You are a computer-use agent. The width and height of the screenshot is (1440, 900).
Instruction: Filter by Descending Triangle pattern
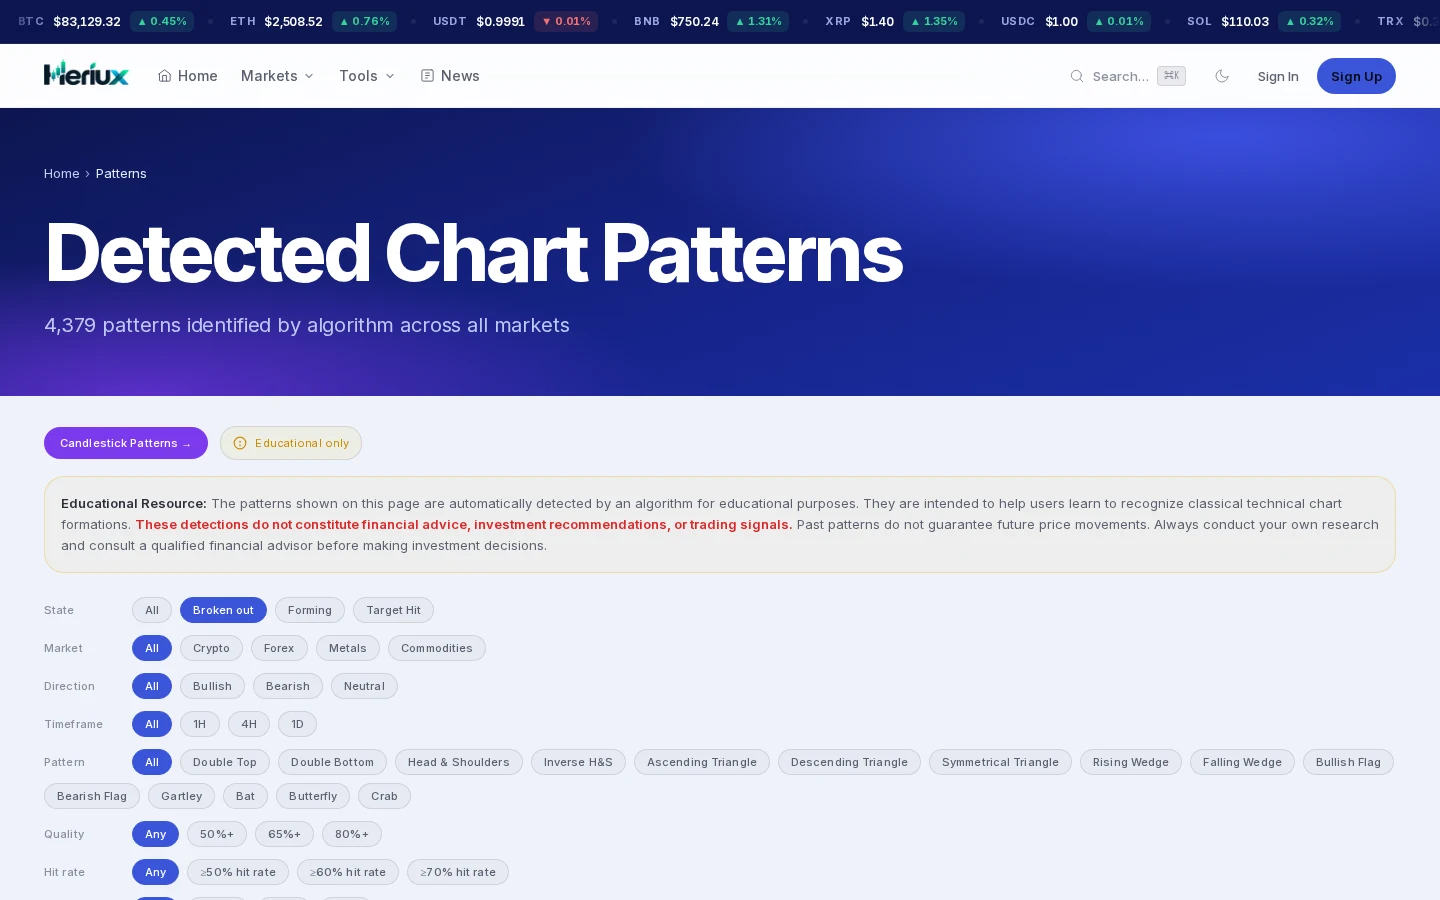coord(849,762)
